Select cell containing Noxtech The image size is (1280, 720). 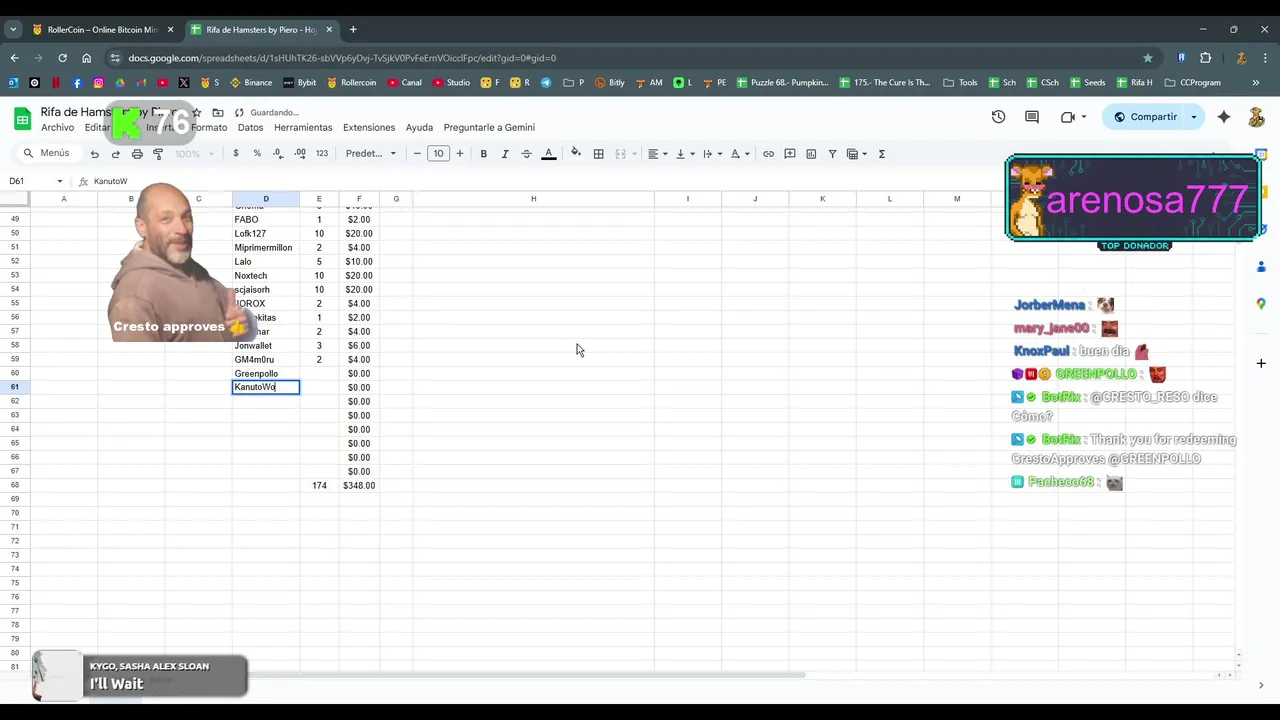coord(265,276)
